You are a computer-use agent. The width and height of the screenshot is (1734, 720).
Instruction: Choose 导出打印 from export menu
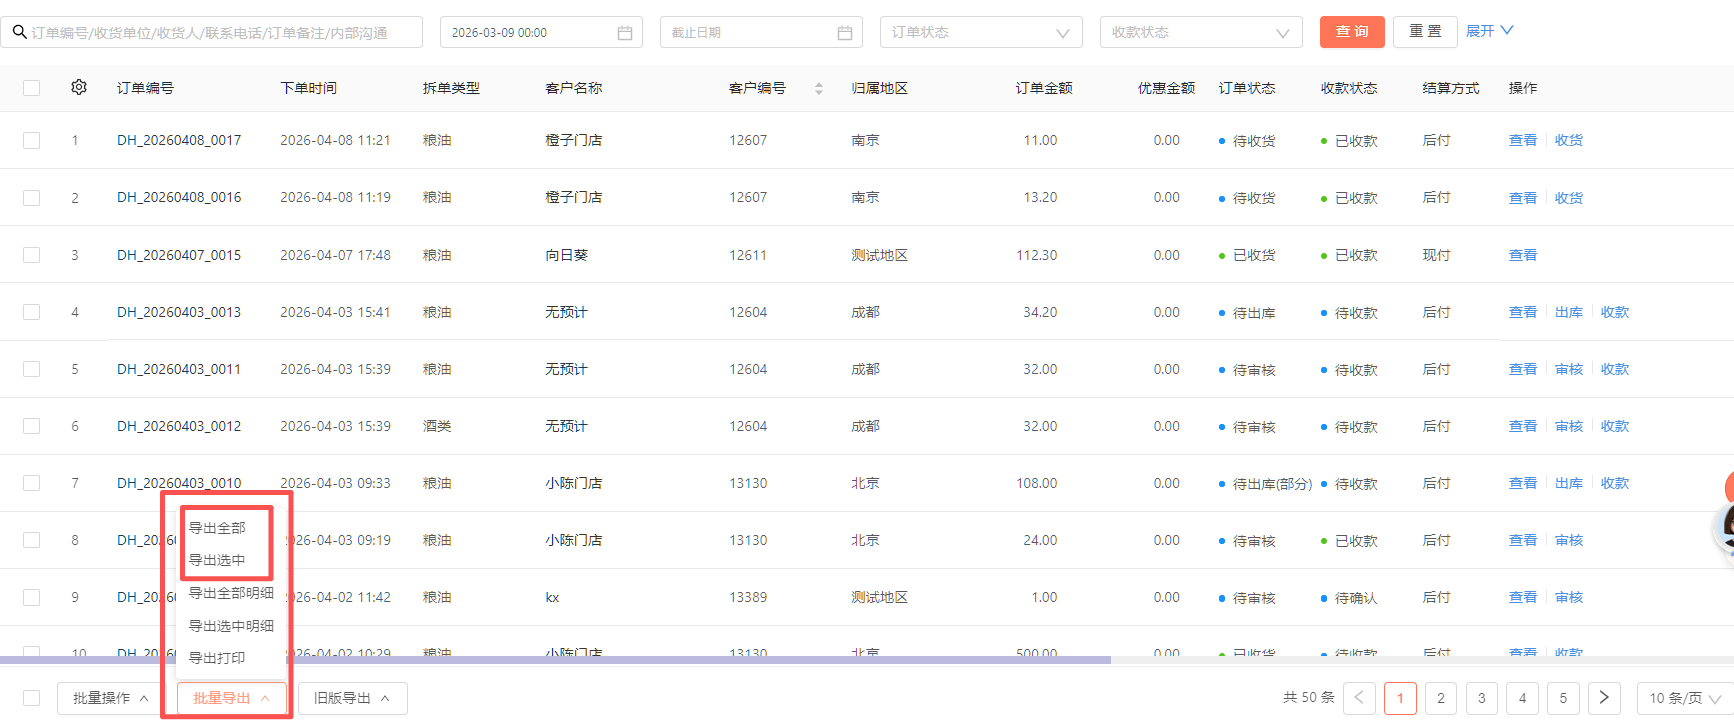pos(217,658)
